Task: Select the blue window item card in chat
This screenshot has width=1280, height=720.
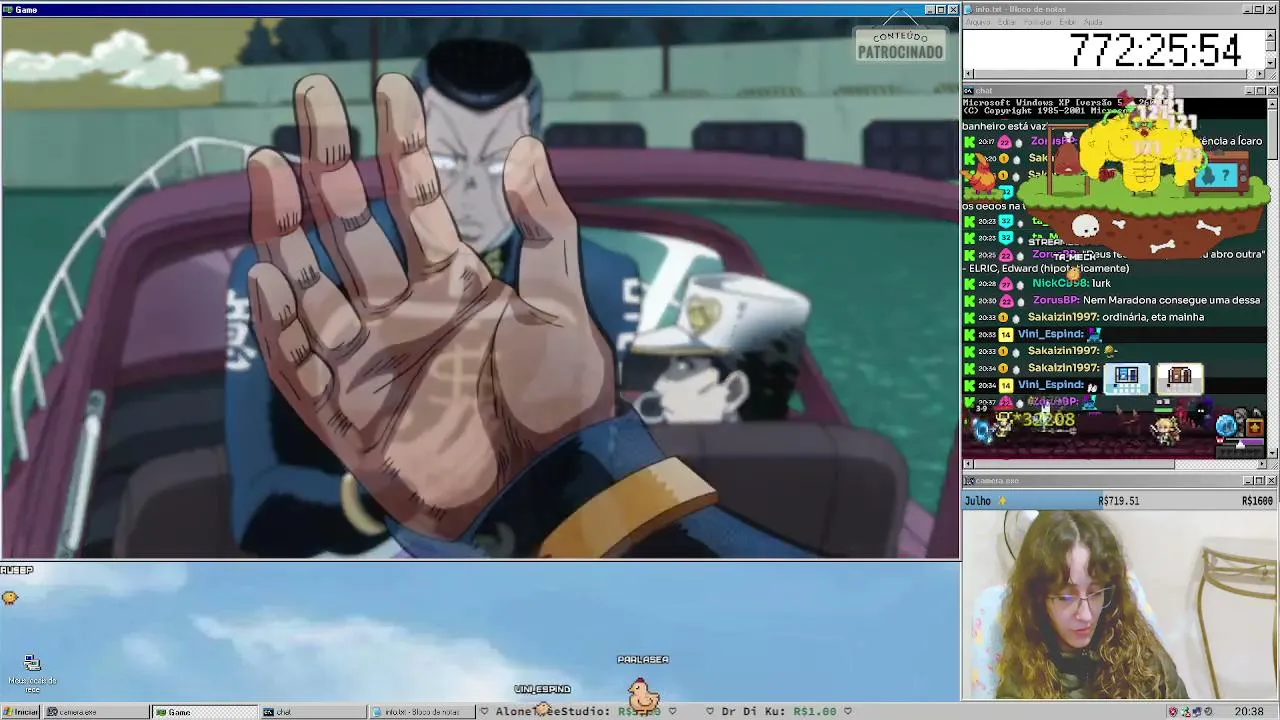Action: coord(1126,378)
